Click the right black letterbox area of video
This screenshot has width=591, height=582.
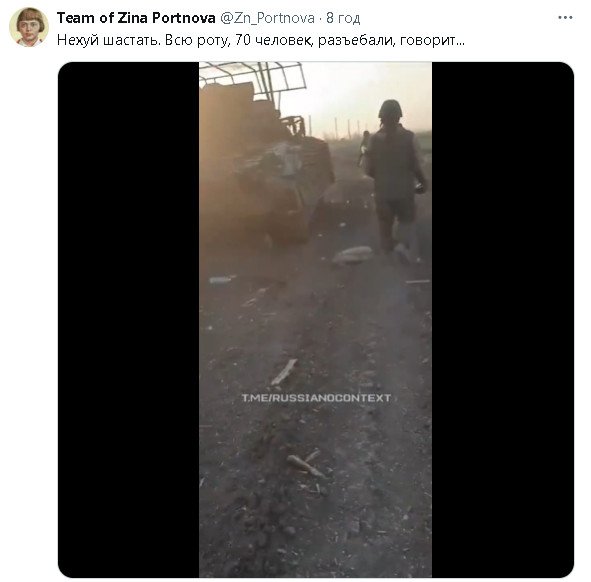pyautogui.click(x=503, y=320)
